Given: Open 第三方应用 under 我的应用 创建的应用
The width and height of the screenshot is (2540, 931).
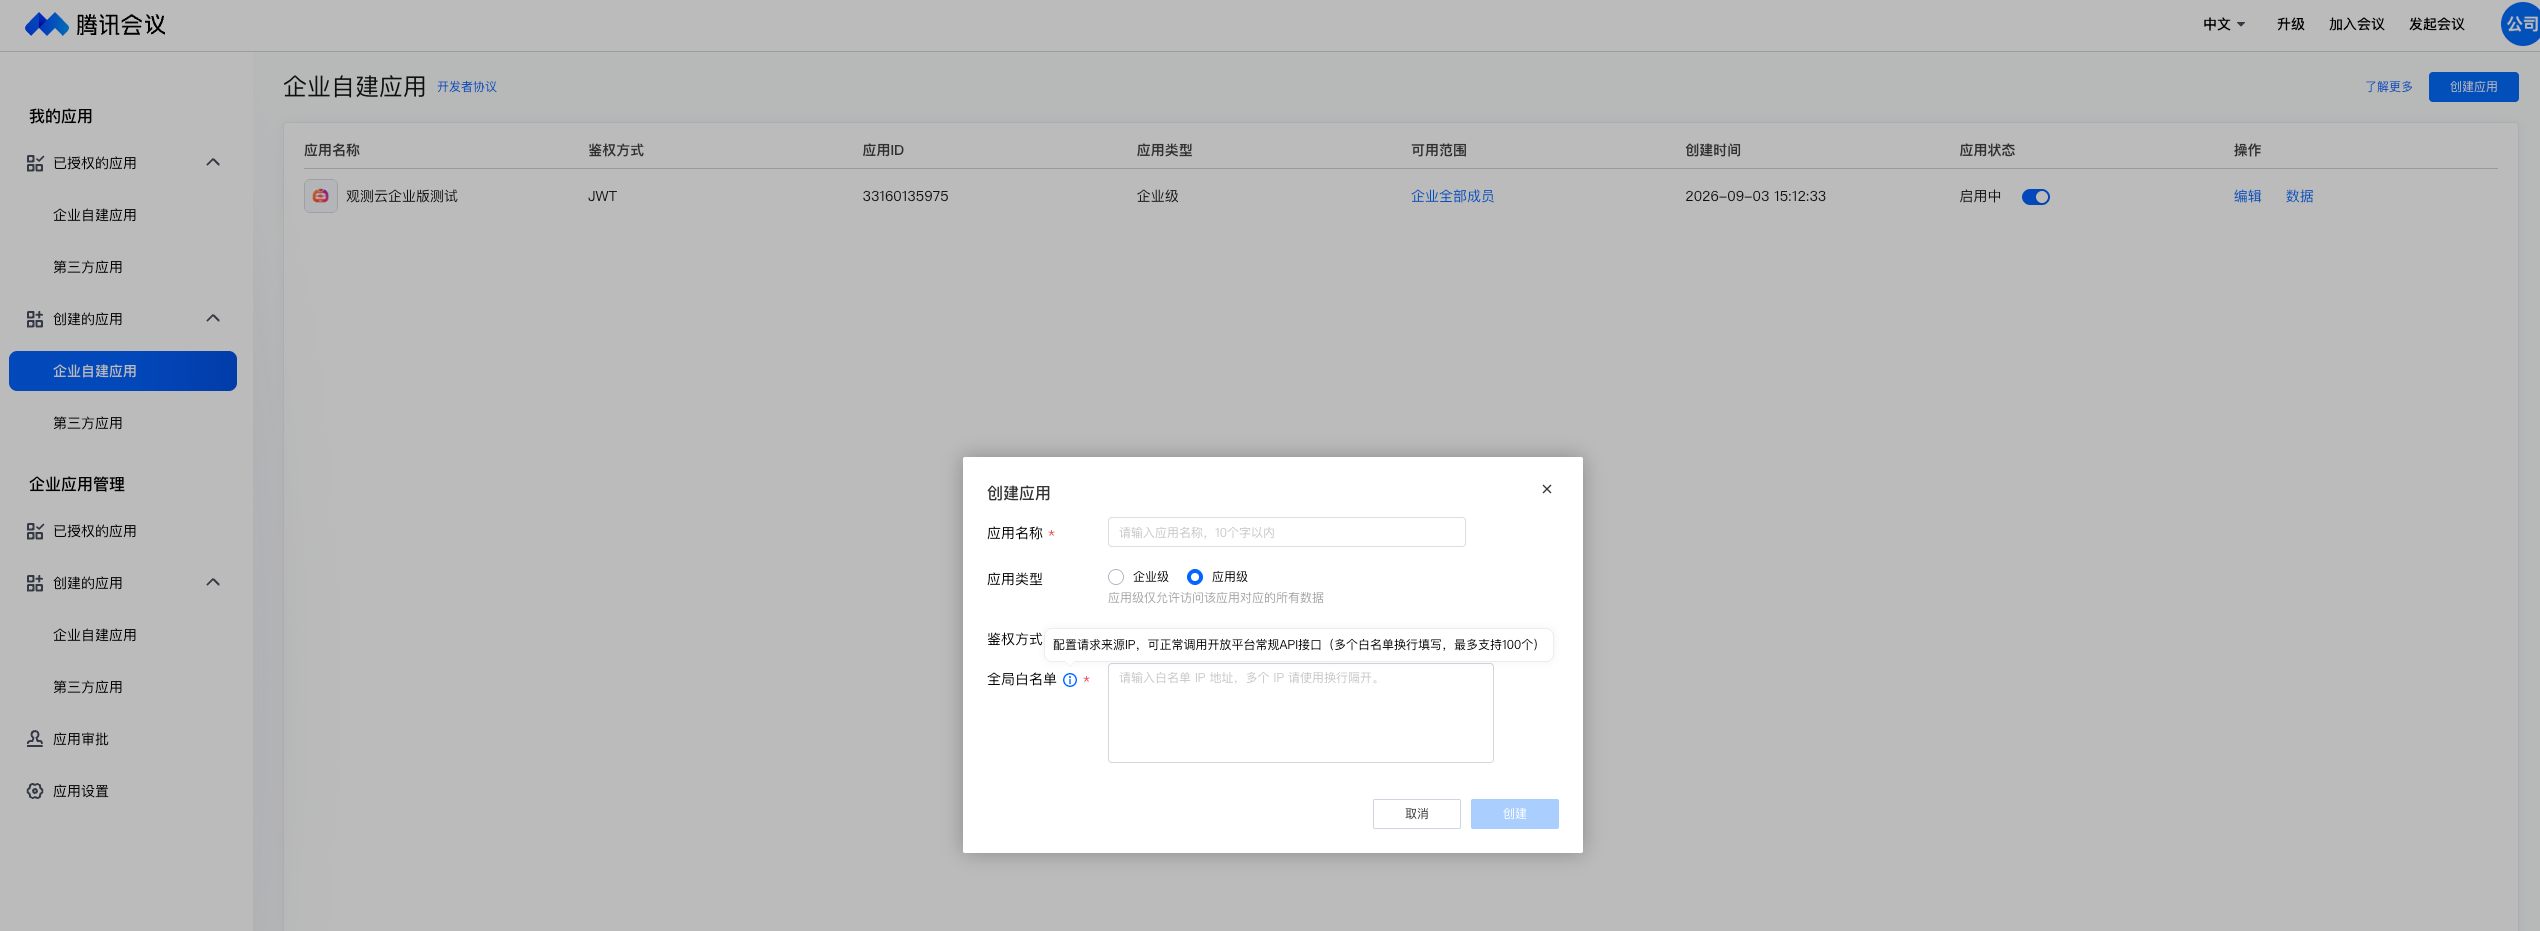Looking at the screenshot, I should (88, 423).
